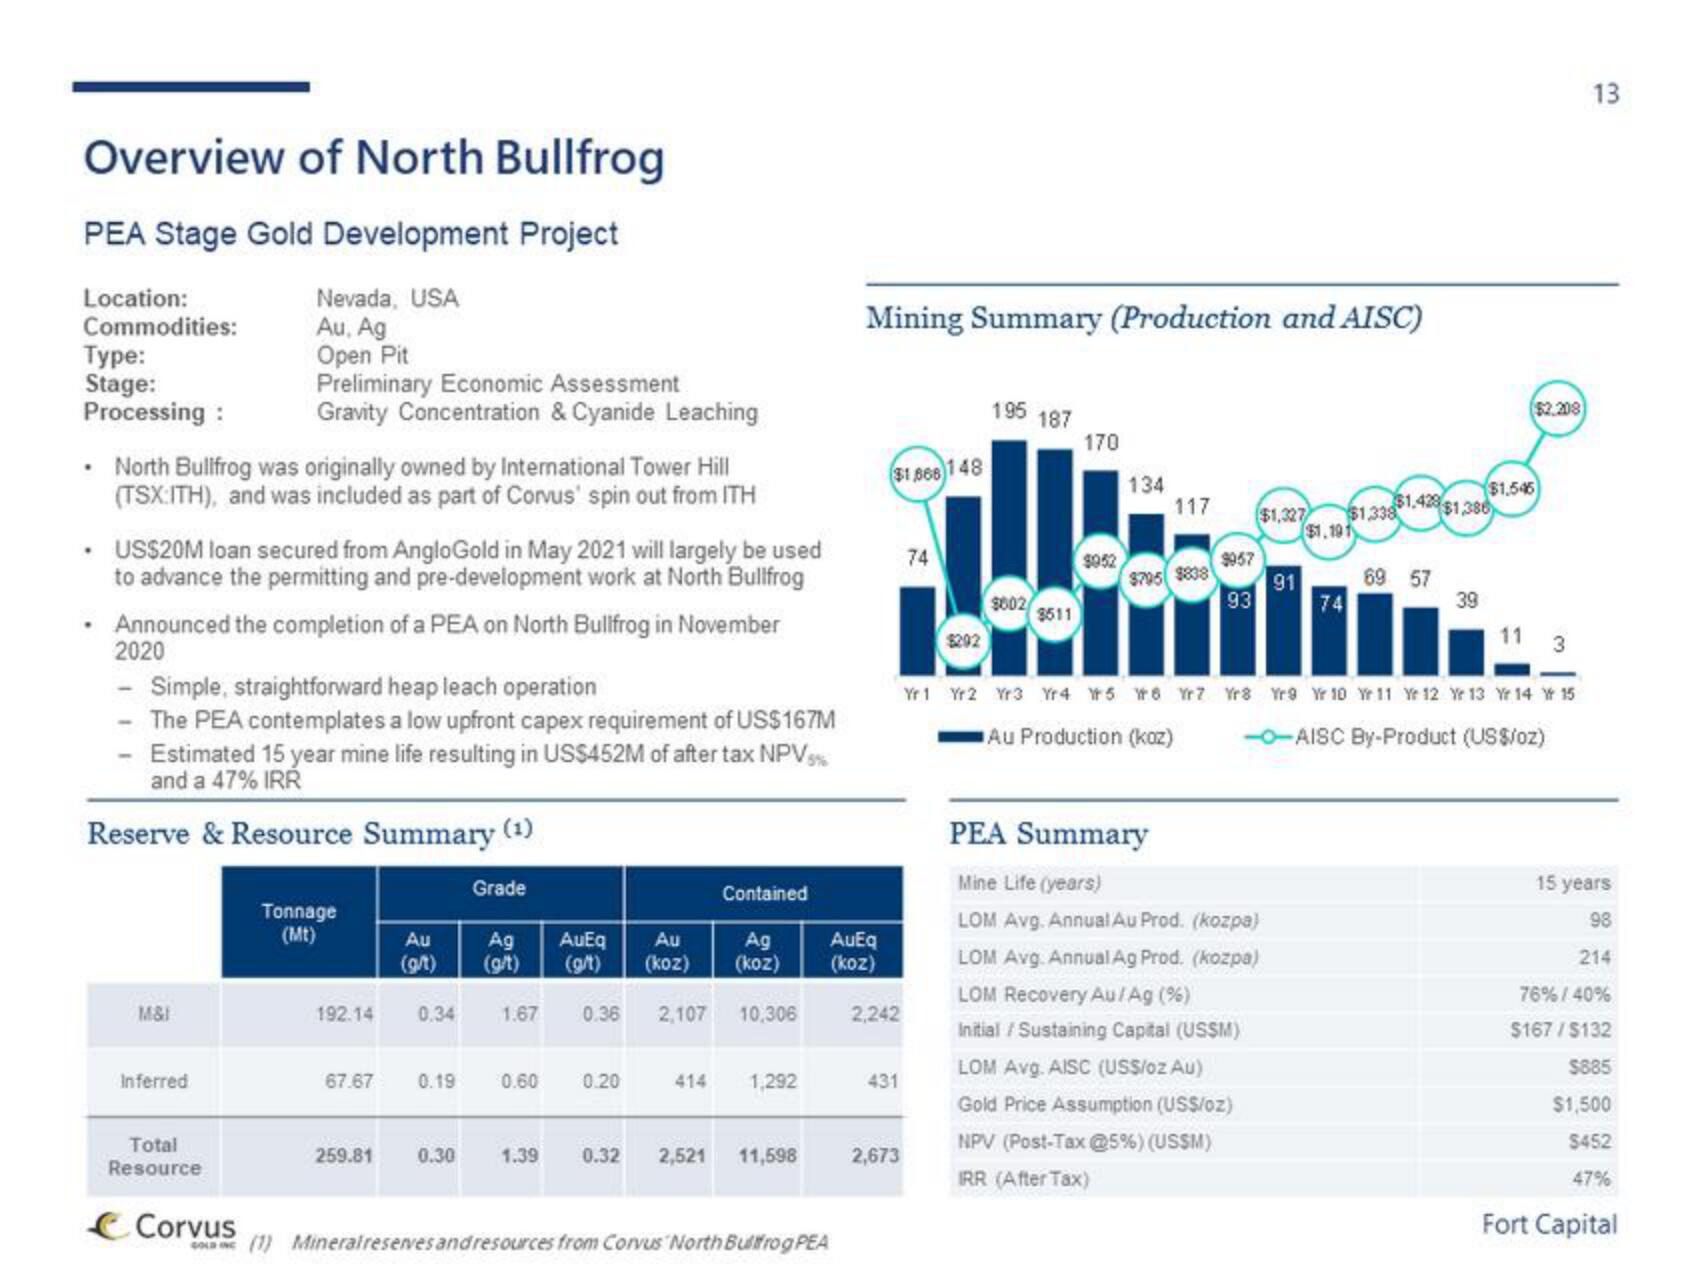Click the mineral reserves footnote text
Viewport: 1700px width, 1276px height.
pyautogui.click(x=540, y=1242)
